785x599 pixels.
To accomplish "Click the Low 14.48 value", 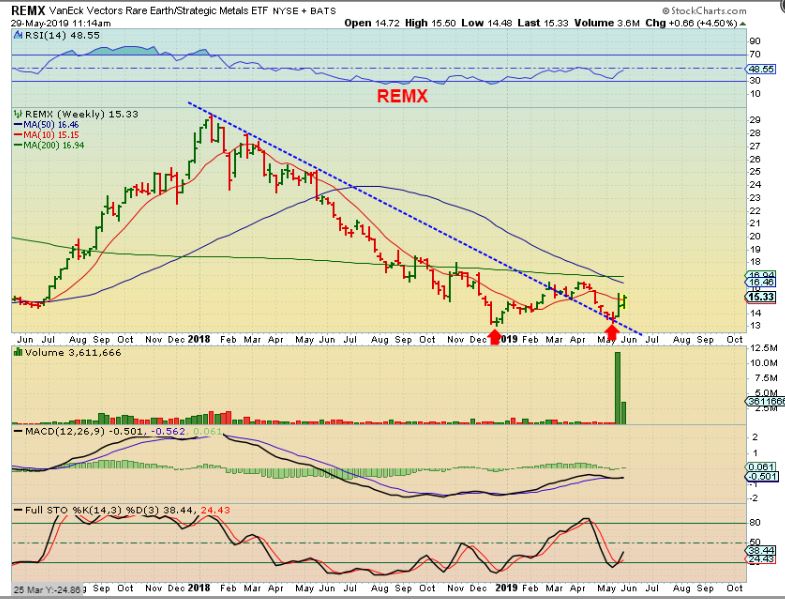I will pos(485,23).
